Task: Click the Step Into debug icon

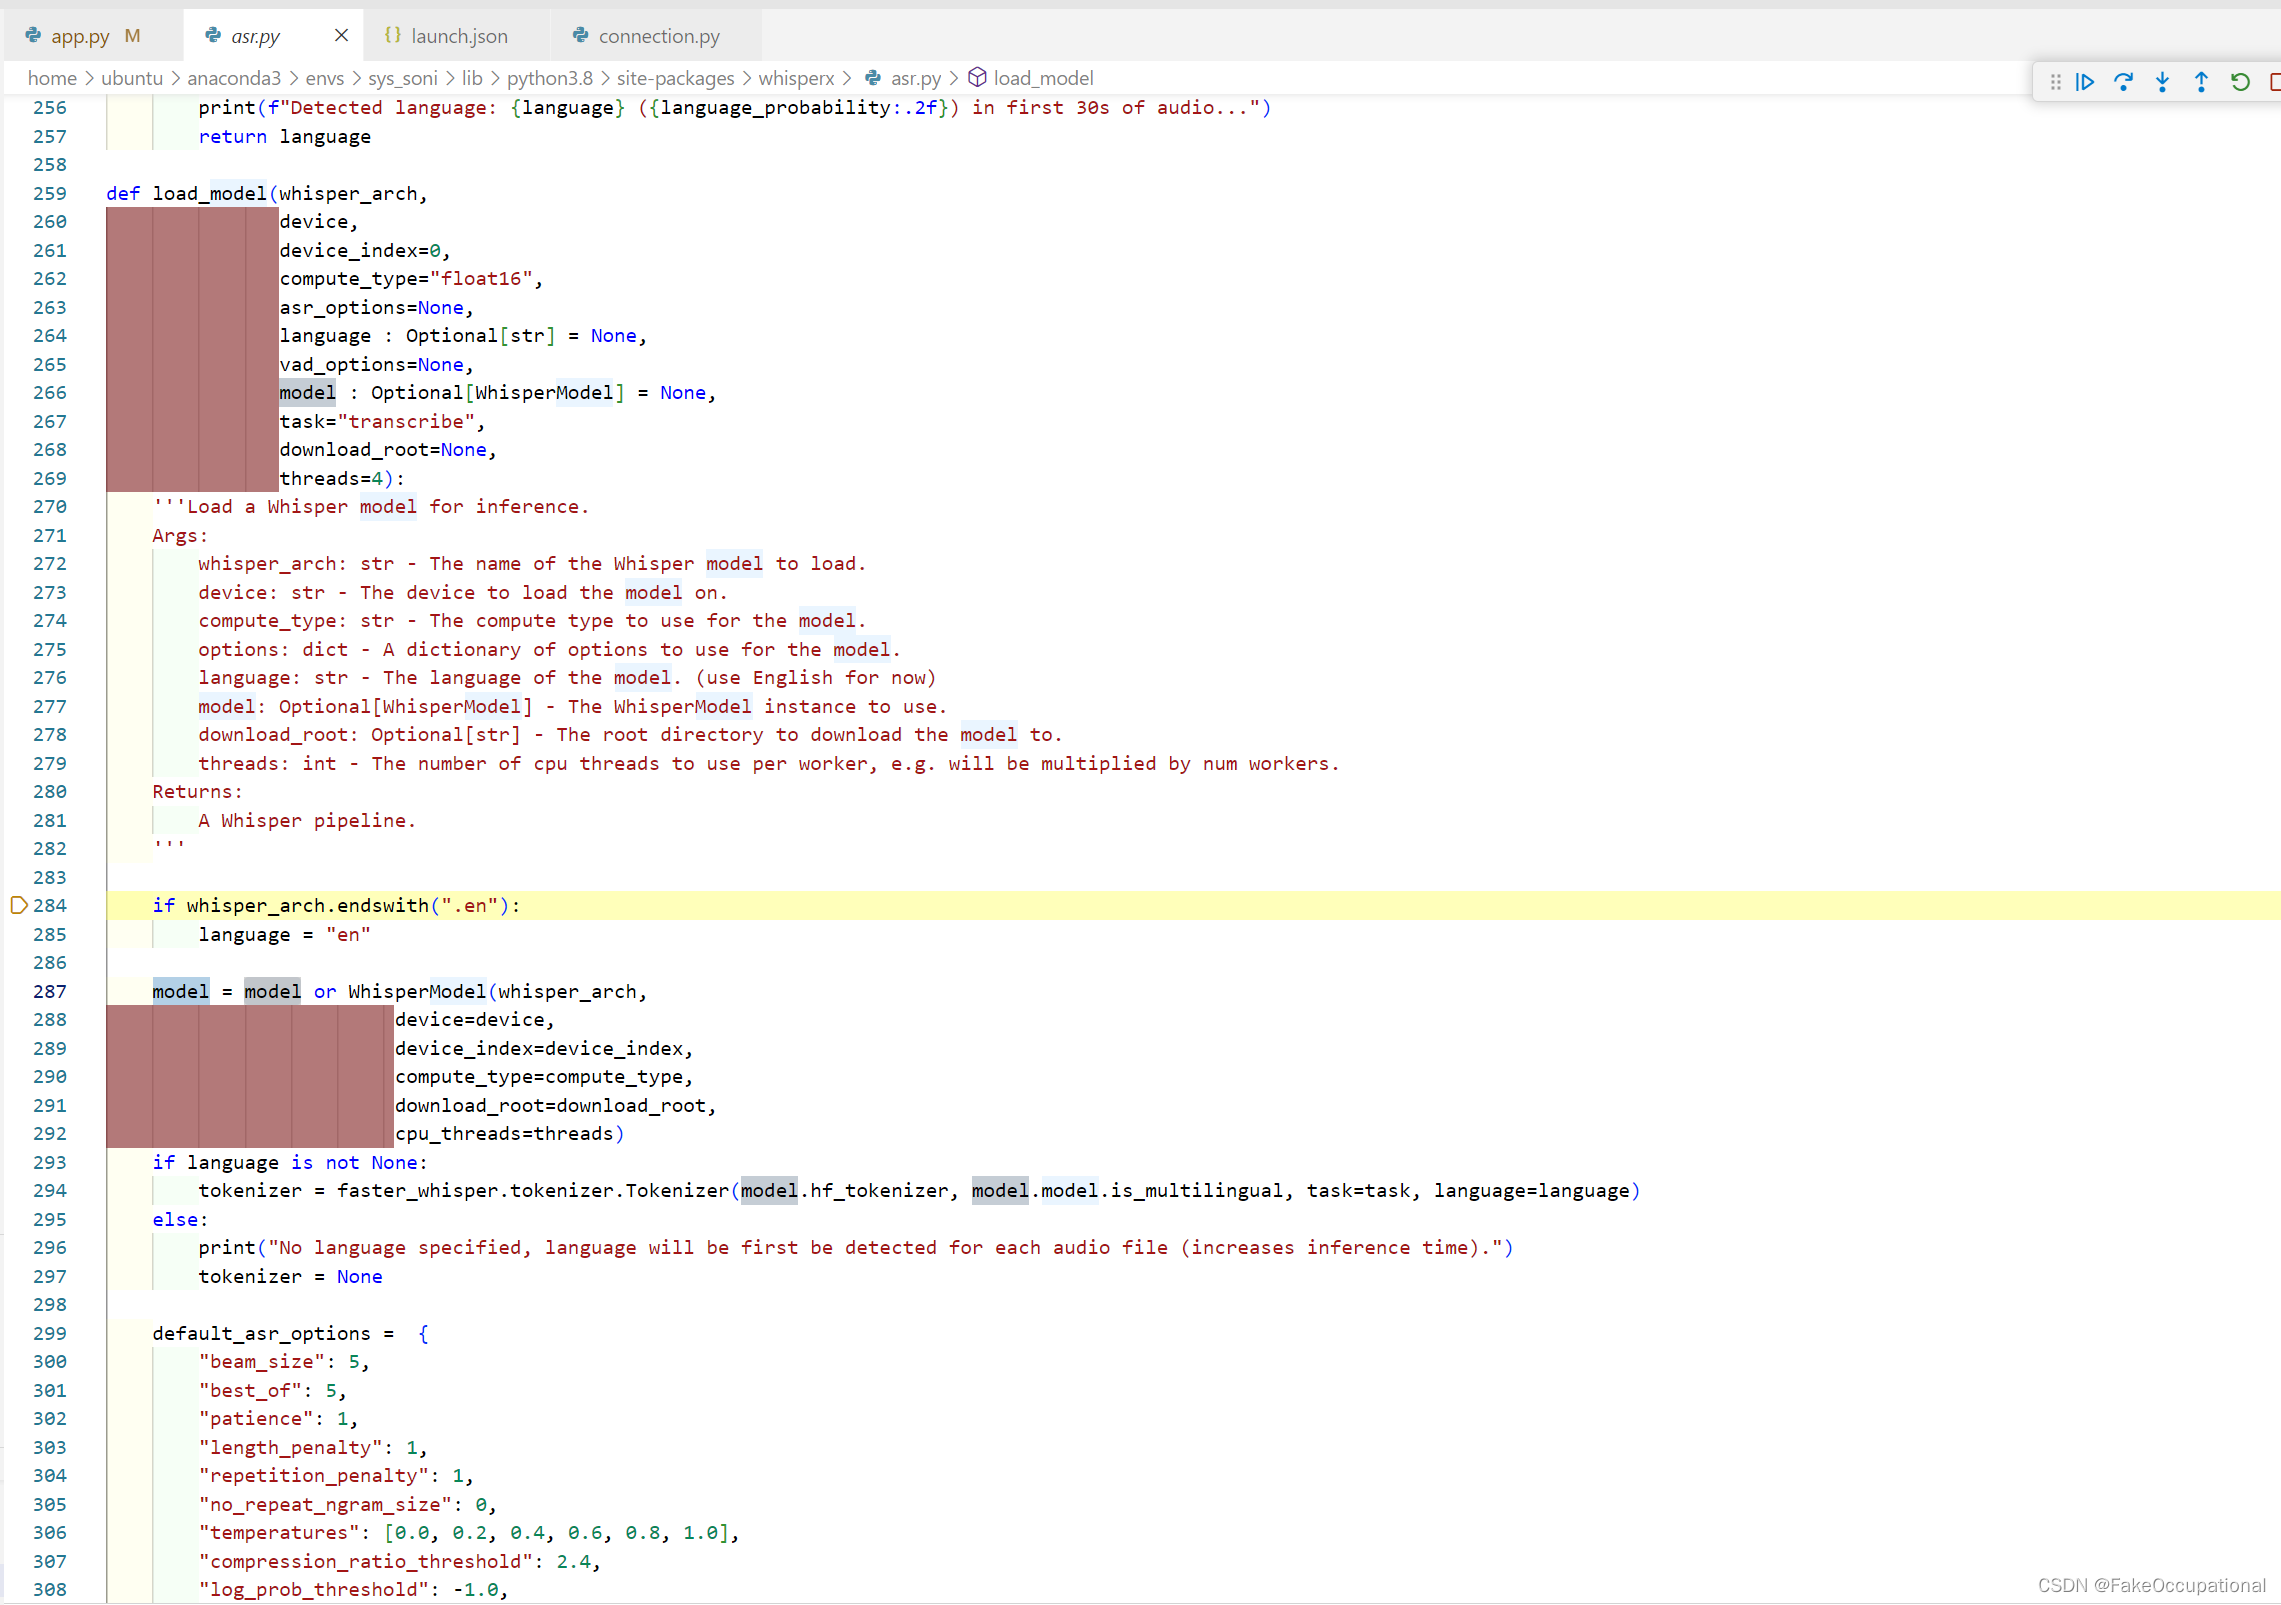Action: click(2162, 82)
